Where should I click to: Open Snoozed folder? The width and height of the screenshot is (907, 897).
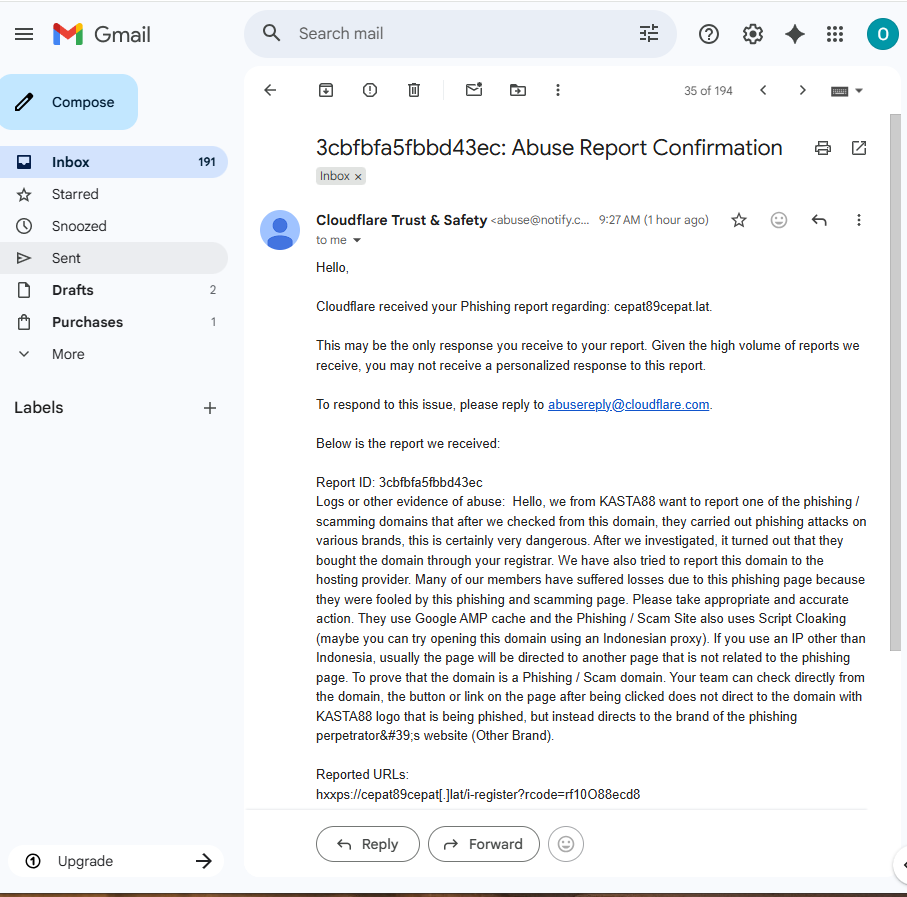coord(113,226)
